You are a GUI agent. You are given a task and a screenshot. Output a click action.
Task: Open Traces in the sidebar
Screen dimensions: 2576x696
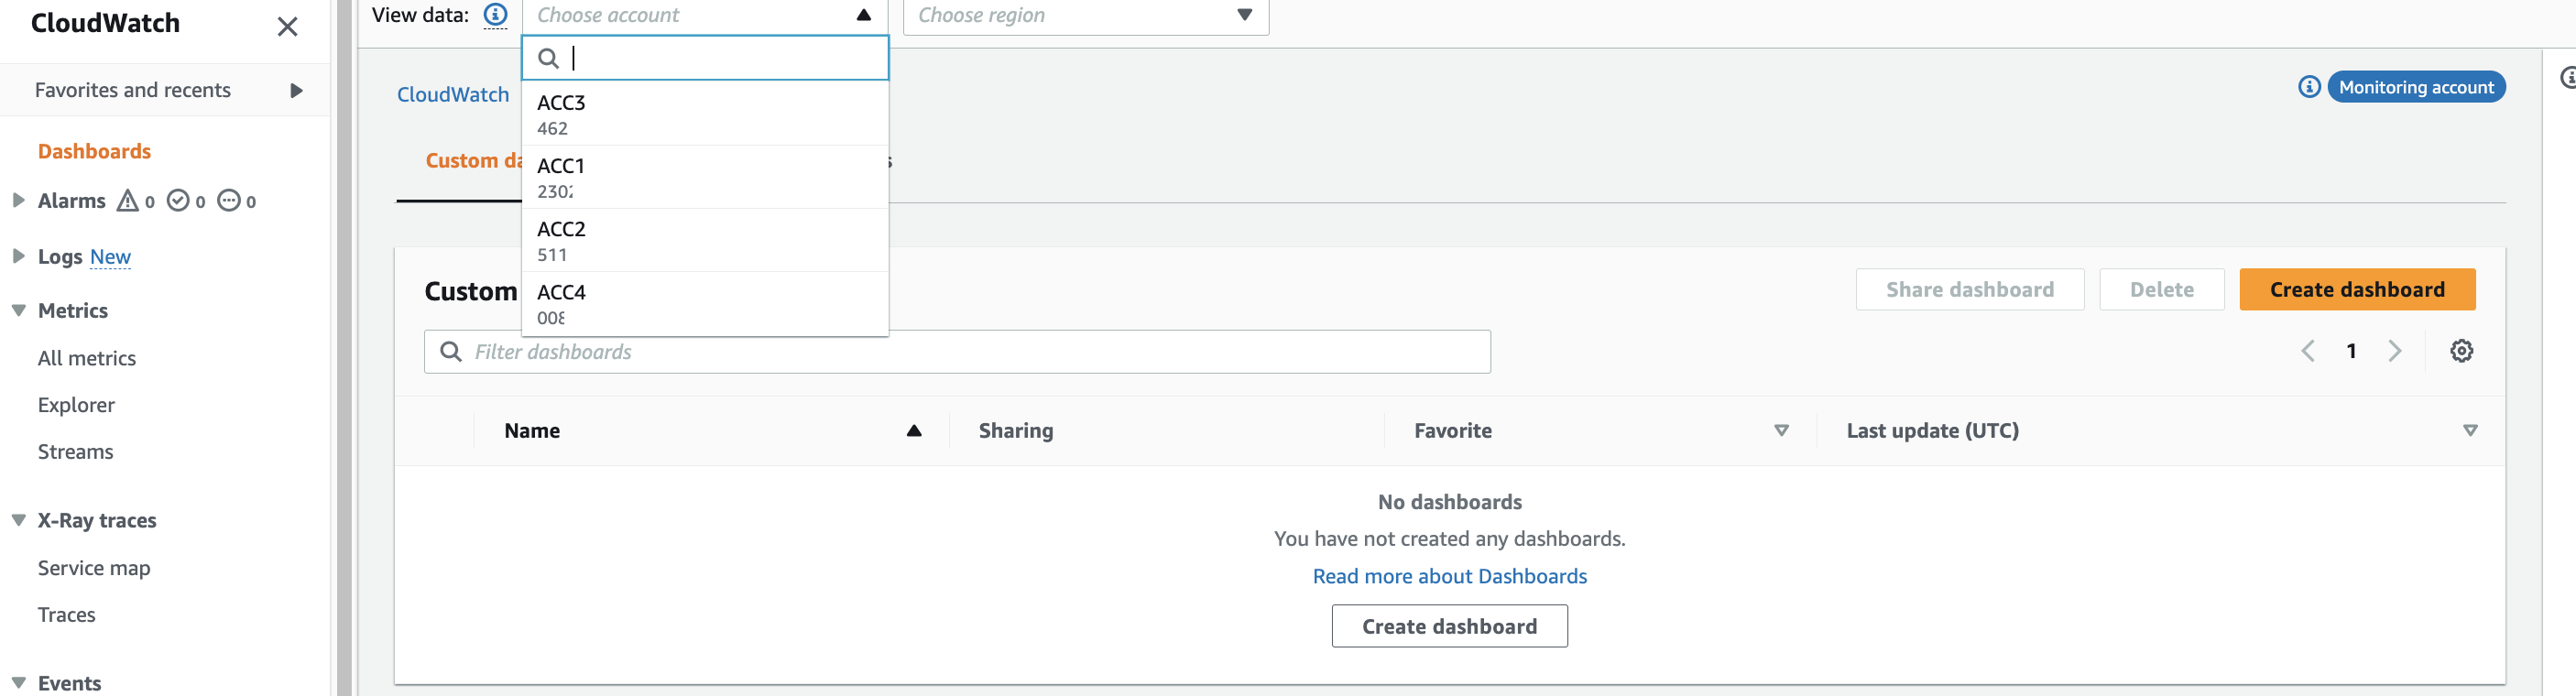point(66,615)
